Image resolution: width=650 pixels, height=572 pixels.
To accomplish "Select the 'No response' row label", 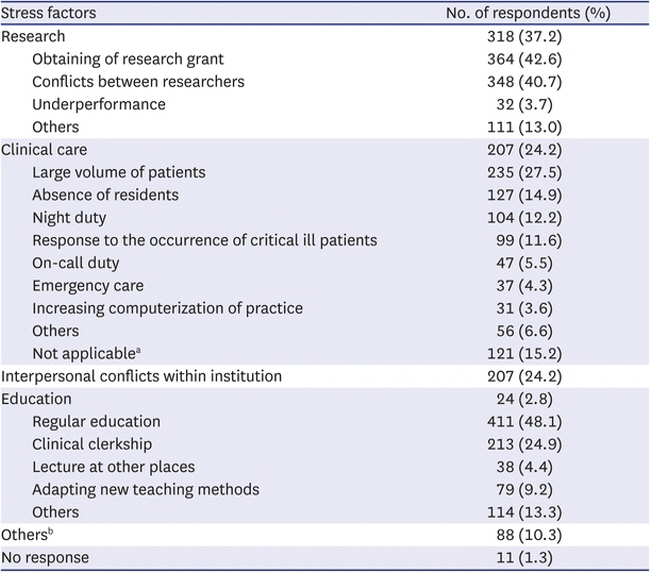I will coord(45,557).
